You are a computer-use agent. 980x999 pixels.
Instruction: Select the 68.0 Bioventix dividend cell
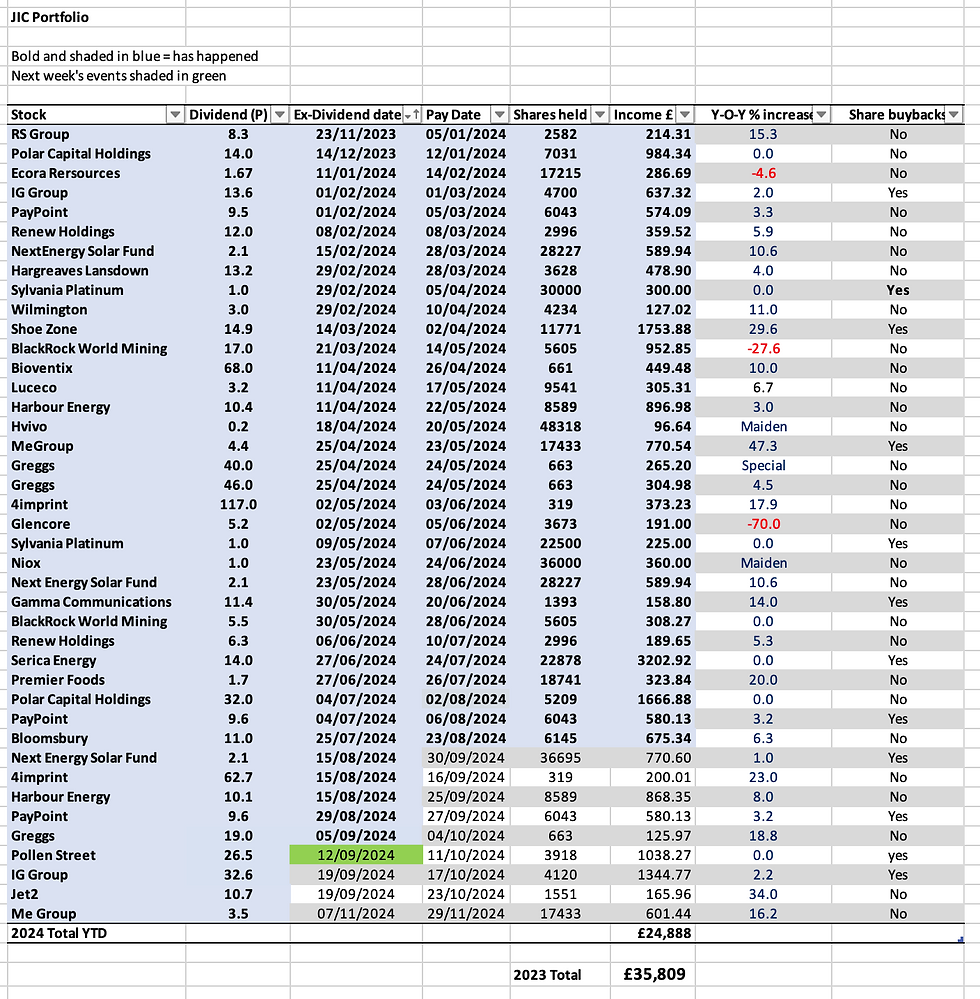[x=238, y=368]
